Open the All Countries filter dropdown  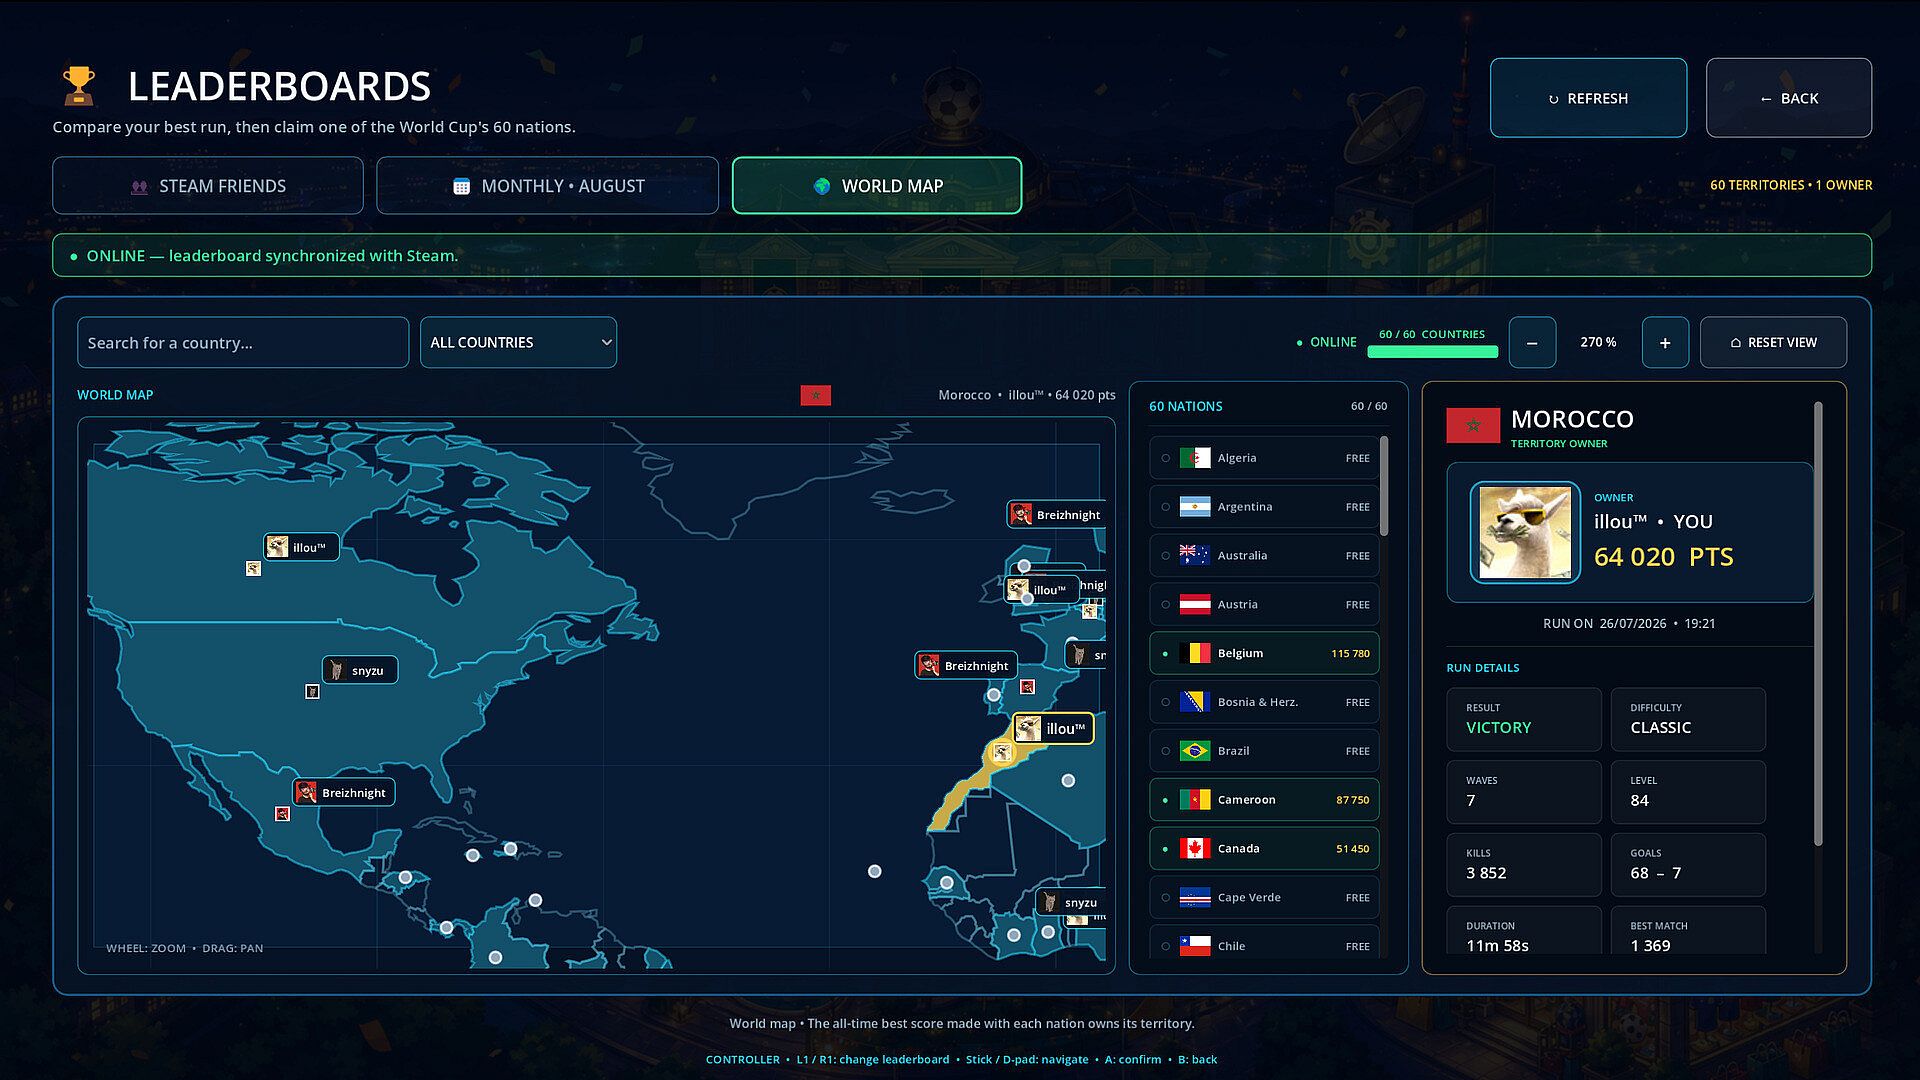click(518, 342)
